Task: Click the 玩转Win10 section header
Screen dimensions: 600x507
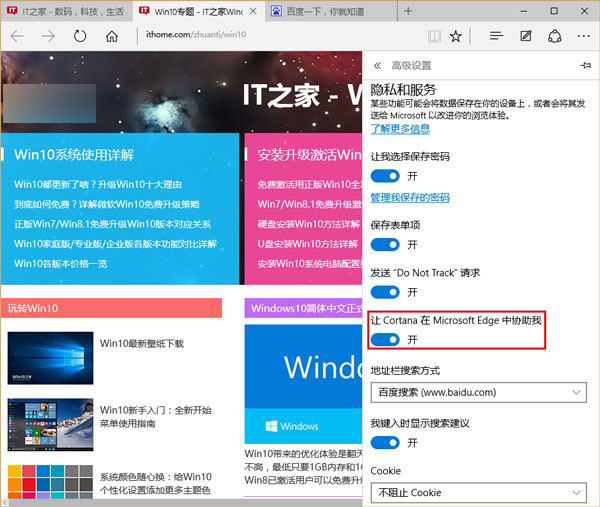Action: coord(111,308)
